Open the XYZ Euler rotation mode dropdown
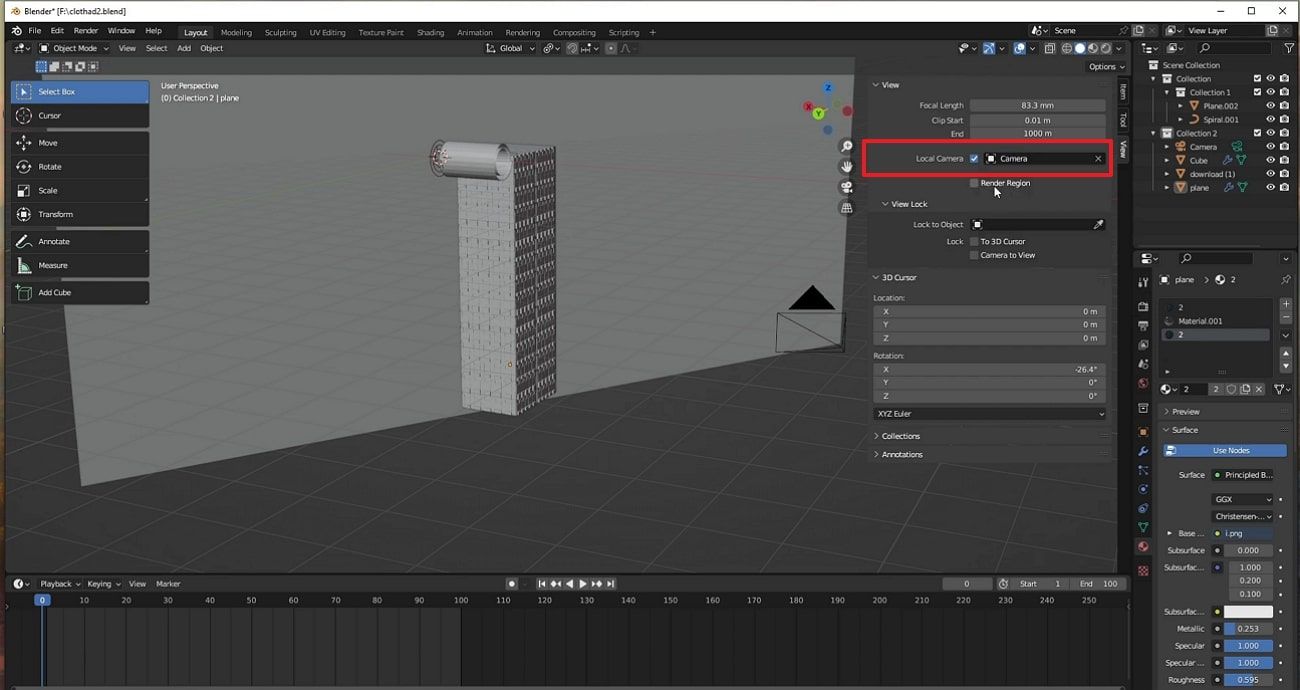 [988, 413]
